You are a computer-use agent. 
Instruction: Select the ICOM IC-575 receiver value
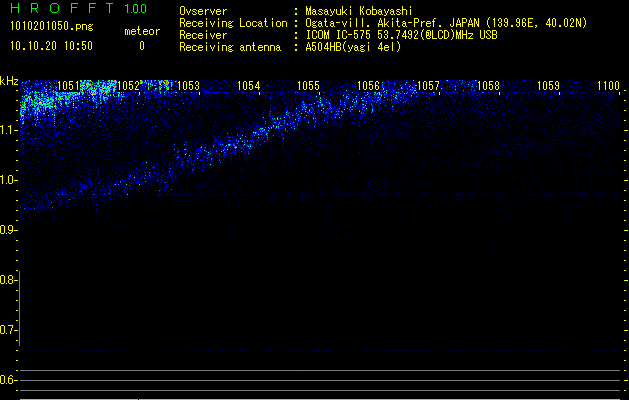[x=401, y=35]
